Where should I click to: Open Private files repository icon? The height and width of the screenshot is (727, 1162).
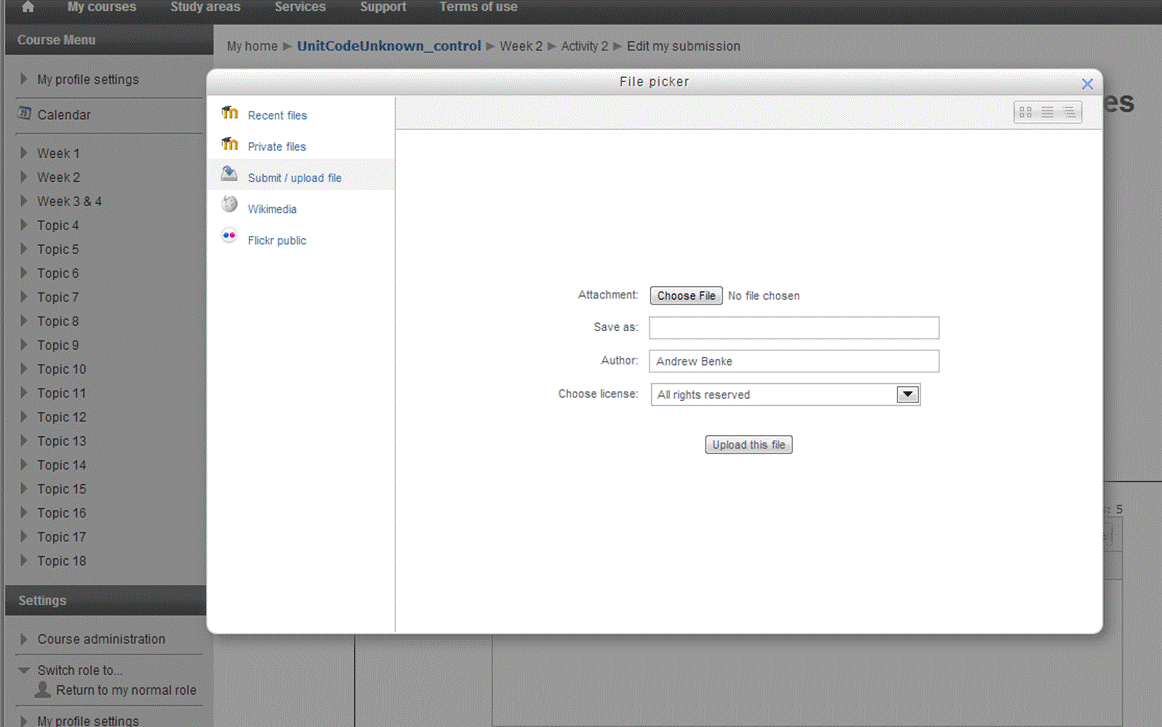230,145
